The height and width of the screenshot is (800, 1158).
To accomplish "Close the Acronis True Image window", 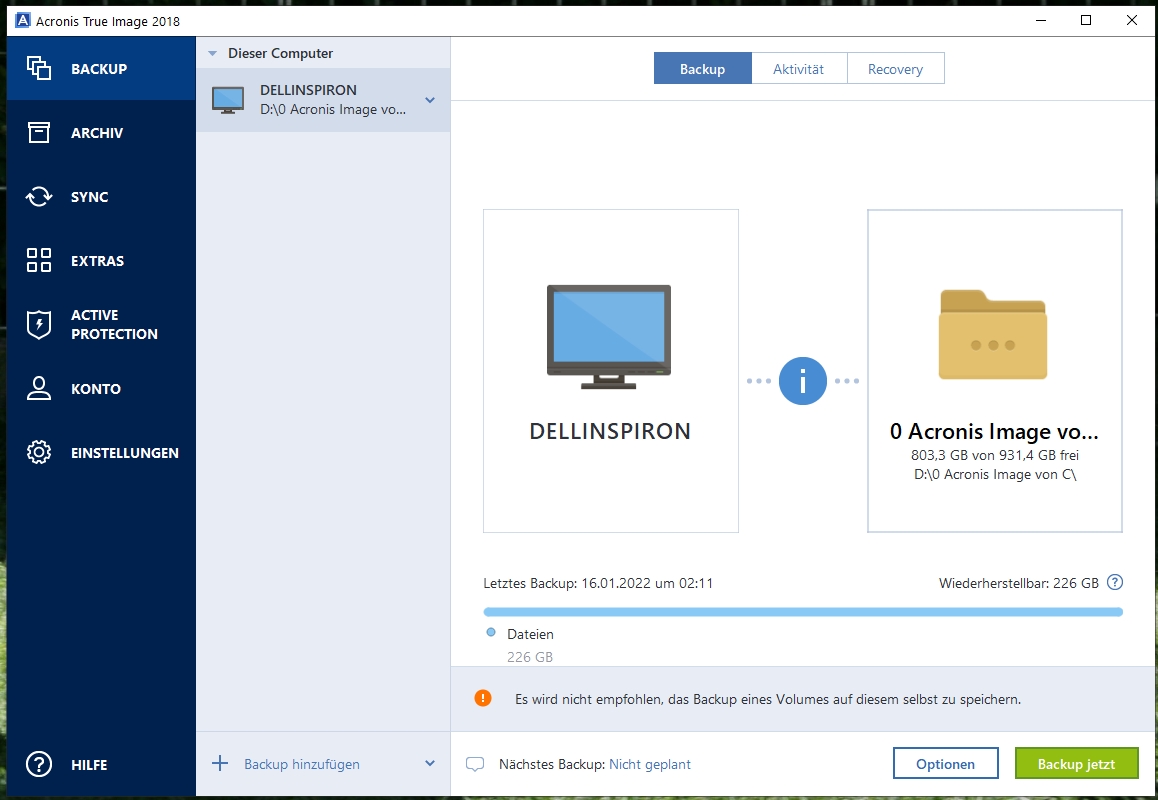I will point(1131,20).
